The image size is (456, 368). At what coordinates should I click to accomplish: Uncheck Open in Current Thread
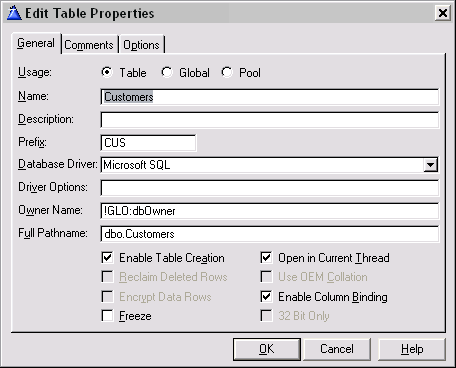(x=266, y=258)
